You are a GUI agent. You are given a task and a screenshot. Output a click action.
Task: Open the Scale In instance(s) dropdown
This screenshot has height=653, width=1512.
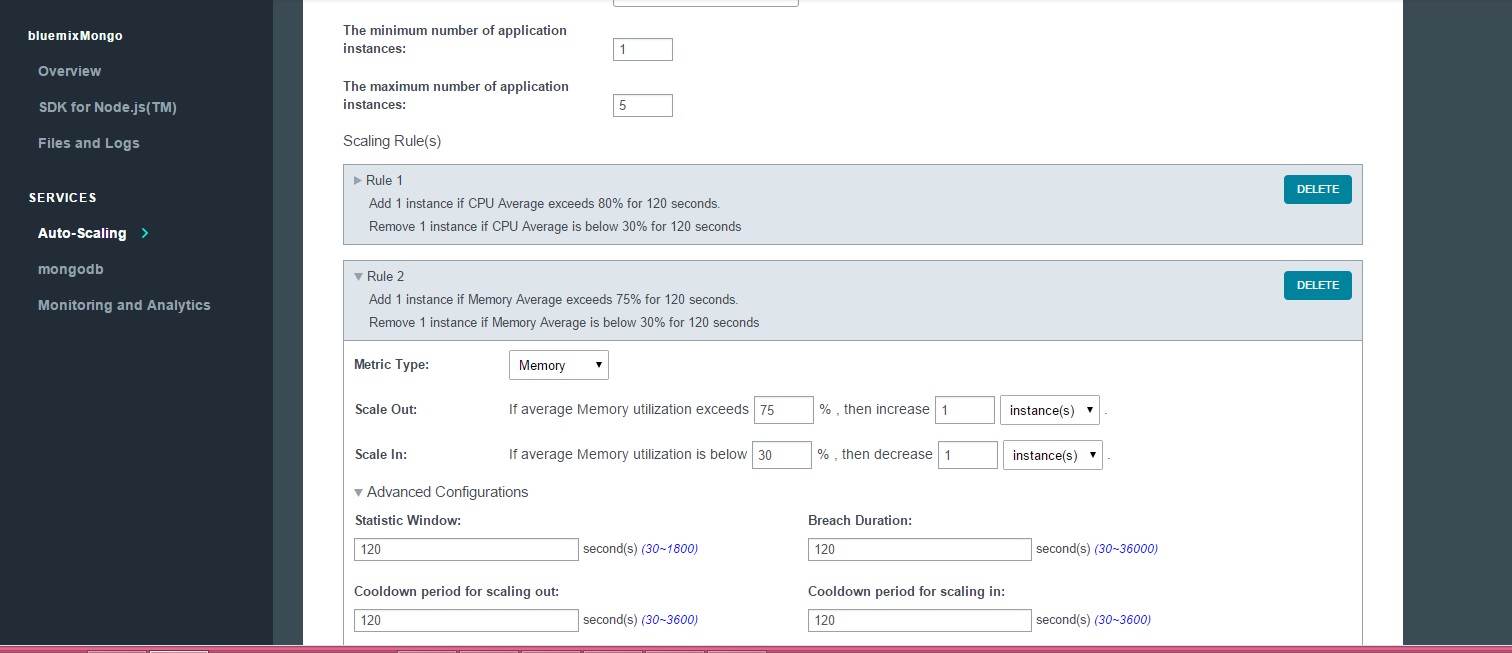point(1052,455)
